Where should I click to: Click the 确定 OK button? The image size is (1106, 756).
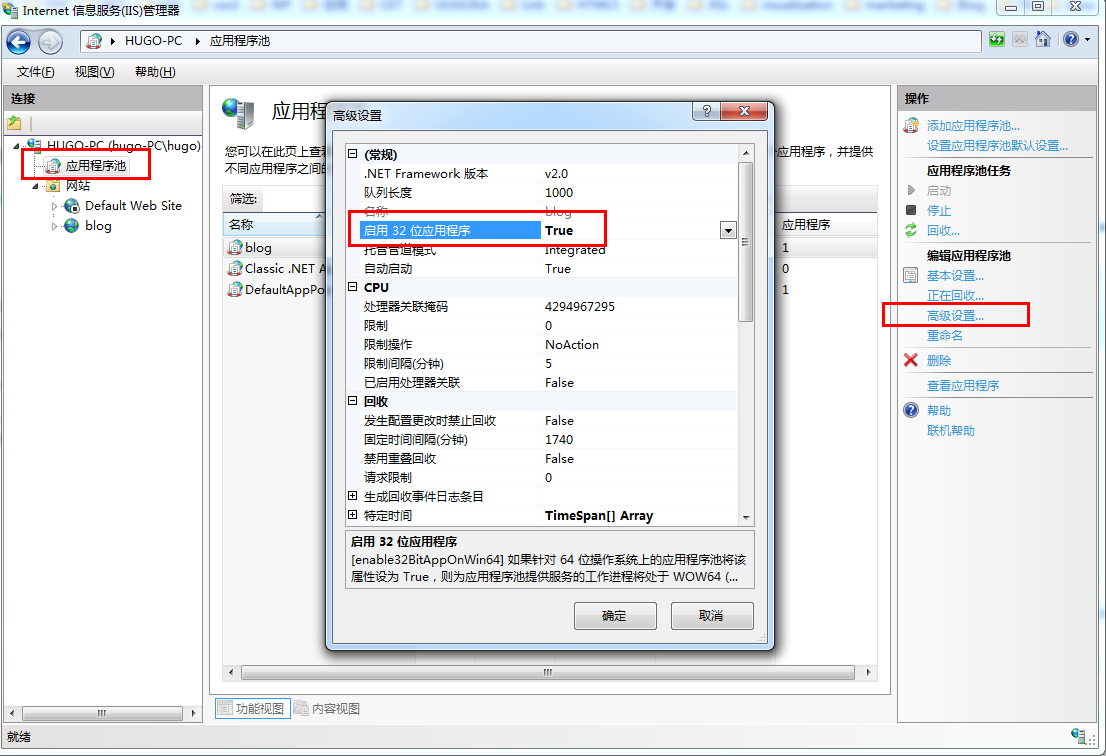click(614, 616)
